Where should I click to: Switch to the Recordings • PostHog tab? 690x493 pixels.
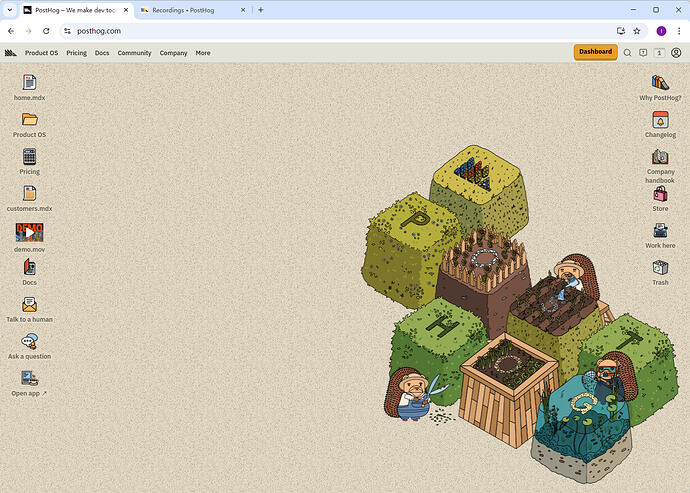[185, 10]
